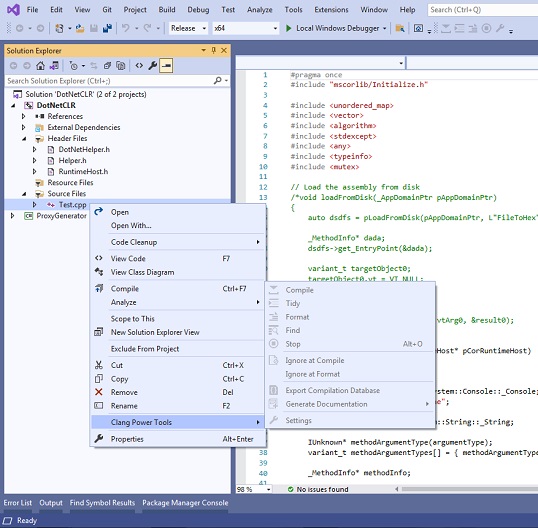Click Generate Documentation submenu entry
Viewport: 538px width, 528px height.
(x=350, y=404)
